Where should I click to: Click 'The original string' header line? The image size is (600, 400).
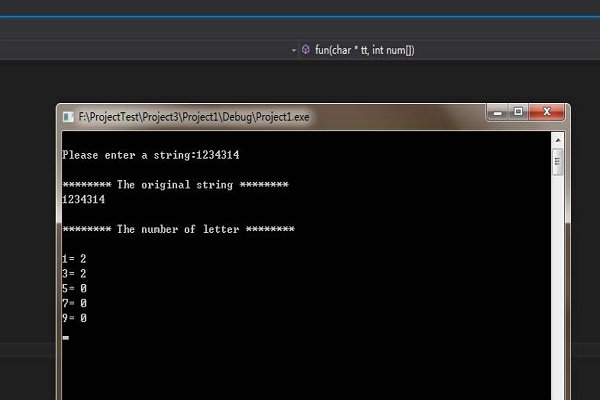(175, 185)
